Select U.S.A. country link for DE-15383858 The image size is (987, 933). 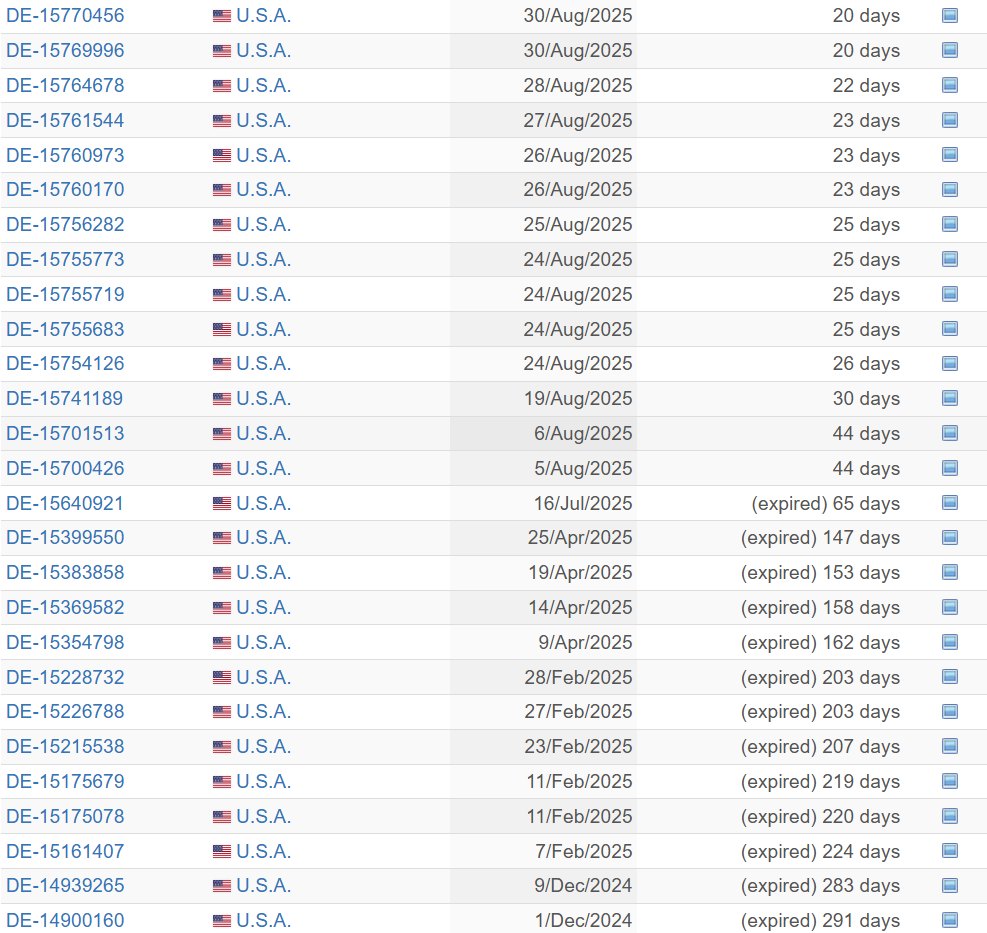[x=263, y=573]
